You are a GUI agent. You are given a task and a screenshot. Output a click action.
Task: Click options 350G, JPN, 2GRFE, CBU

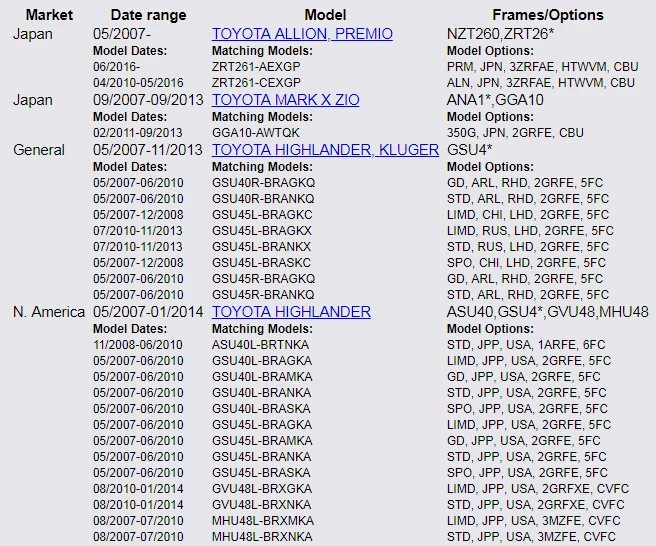coord(515,133)
